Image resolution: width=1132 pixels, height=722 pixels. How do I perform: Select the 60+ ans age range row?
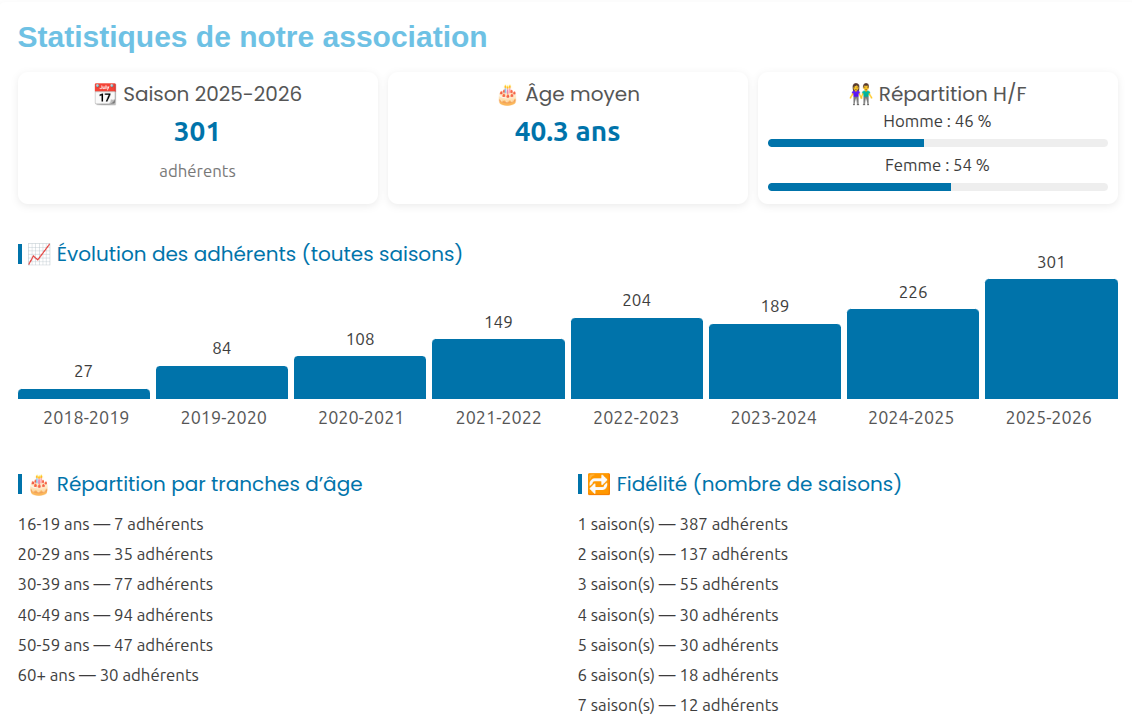pos(108,675)
